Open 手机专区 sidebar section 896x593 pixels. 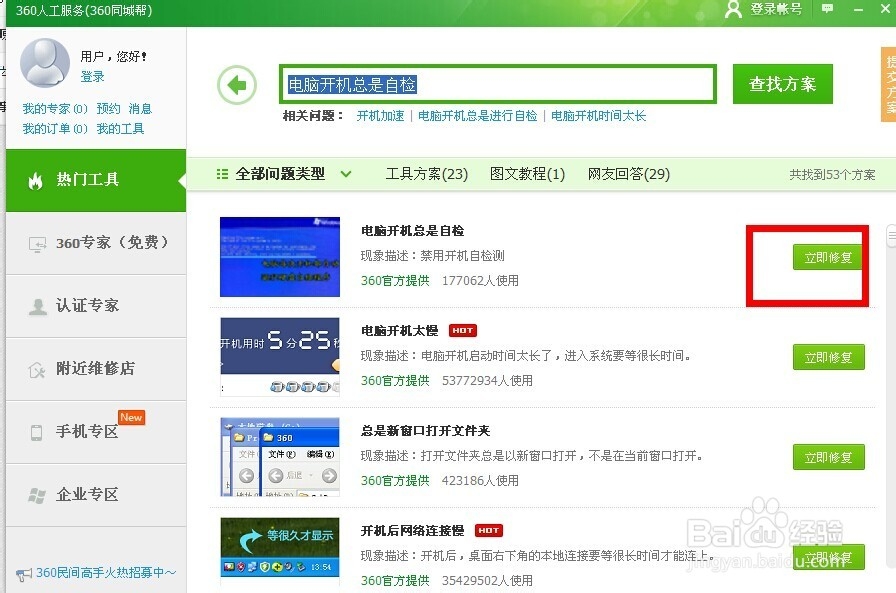click(96, 432)
